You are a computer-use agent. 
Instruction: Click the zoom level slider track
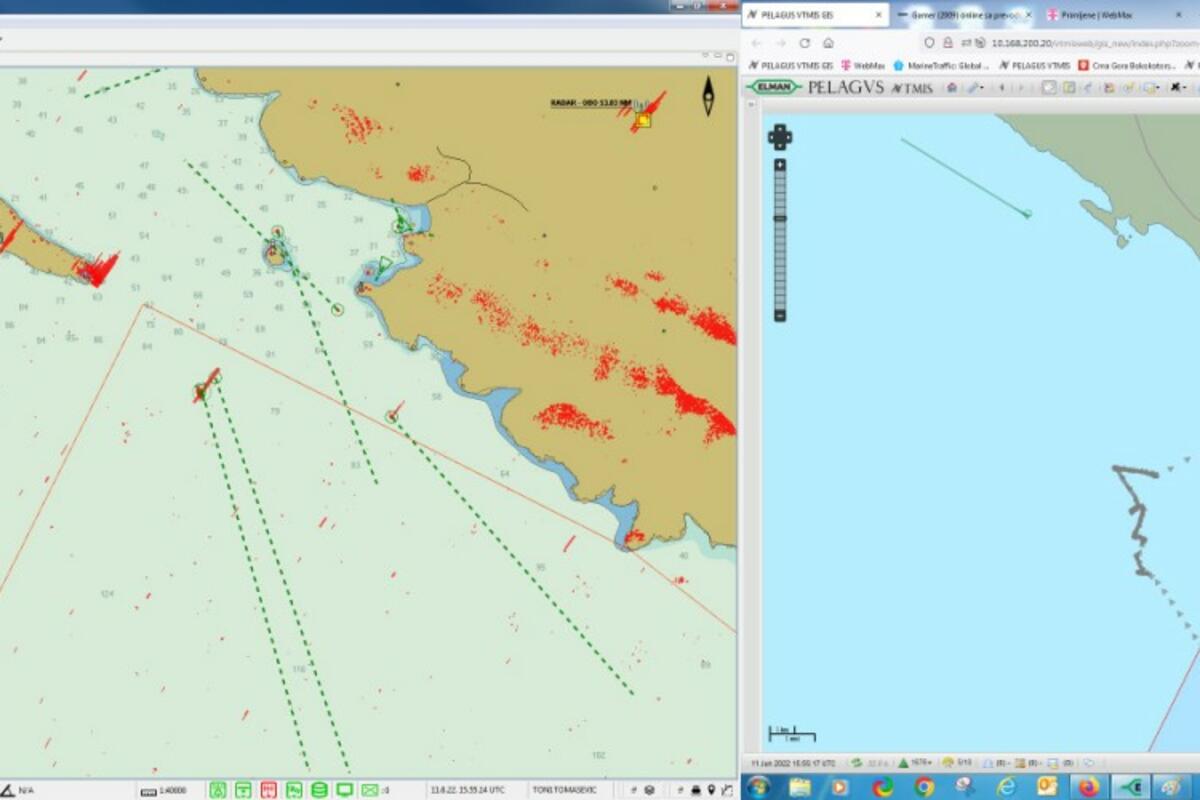coord(780,240)
